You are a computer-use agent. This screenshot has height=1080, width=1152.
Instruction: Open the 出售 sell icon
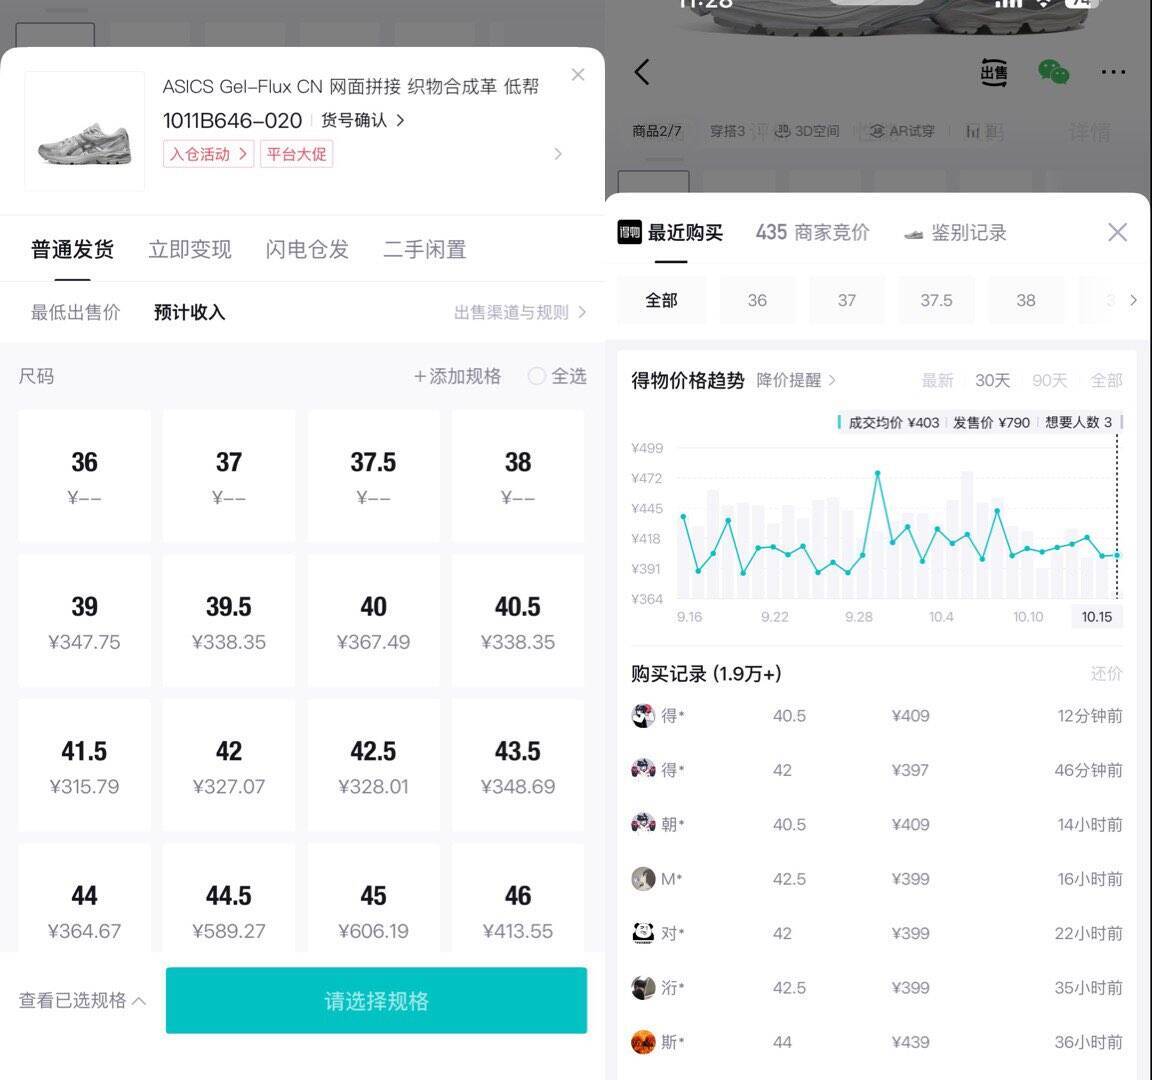(x=994, y=72)
